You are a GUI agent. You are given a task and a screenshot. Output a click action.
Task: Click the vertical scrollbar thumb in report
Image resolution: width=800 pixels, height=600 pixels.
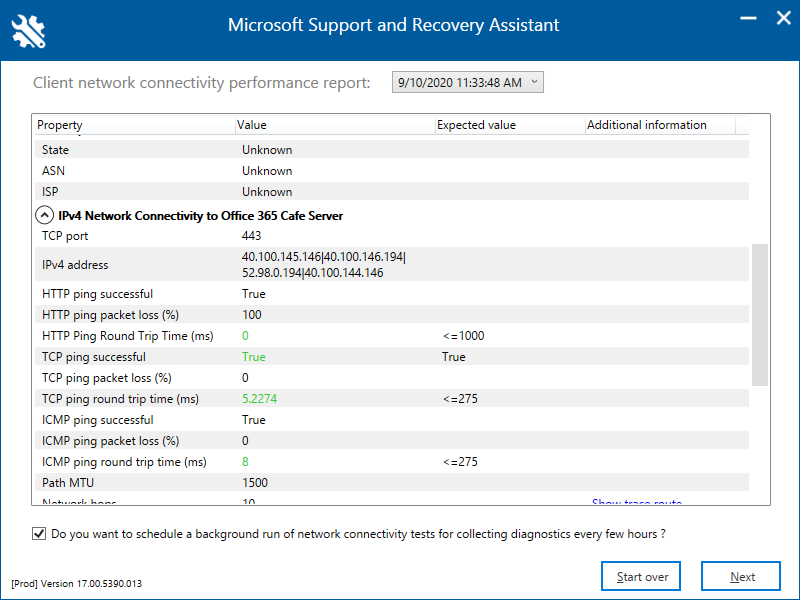[760, 315]
